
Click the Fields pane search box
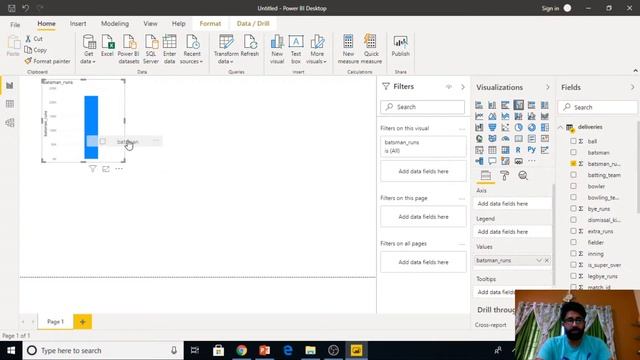(598, 107)
